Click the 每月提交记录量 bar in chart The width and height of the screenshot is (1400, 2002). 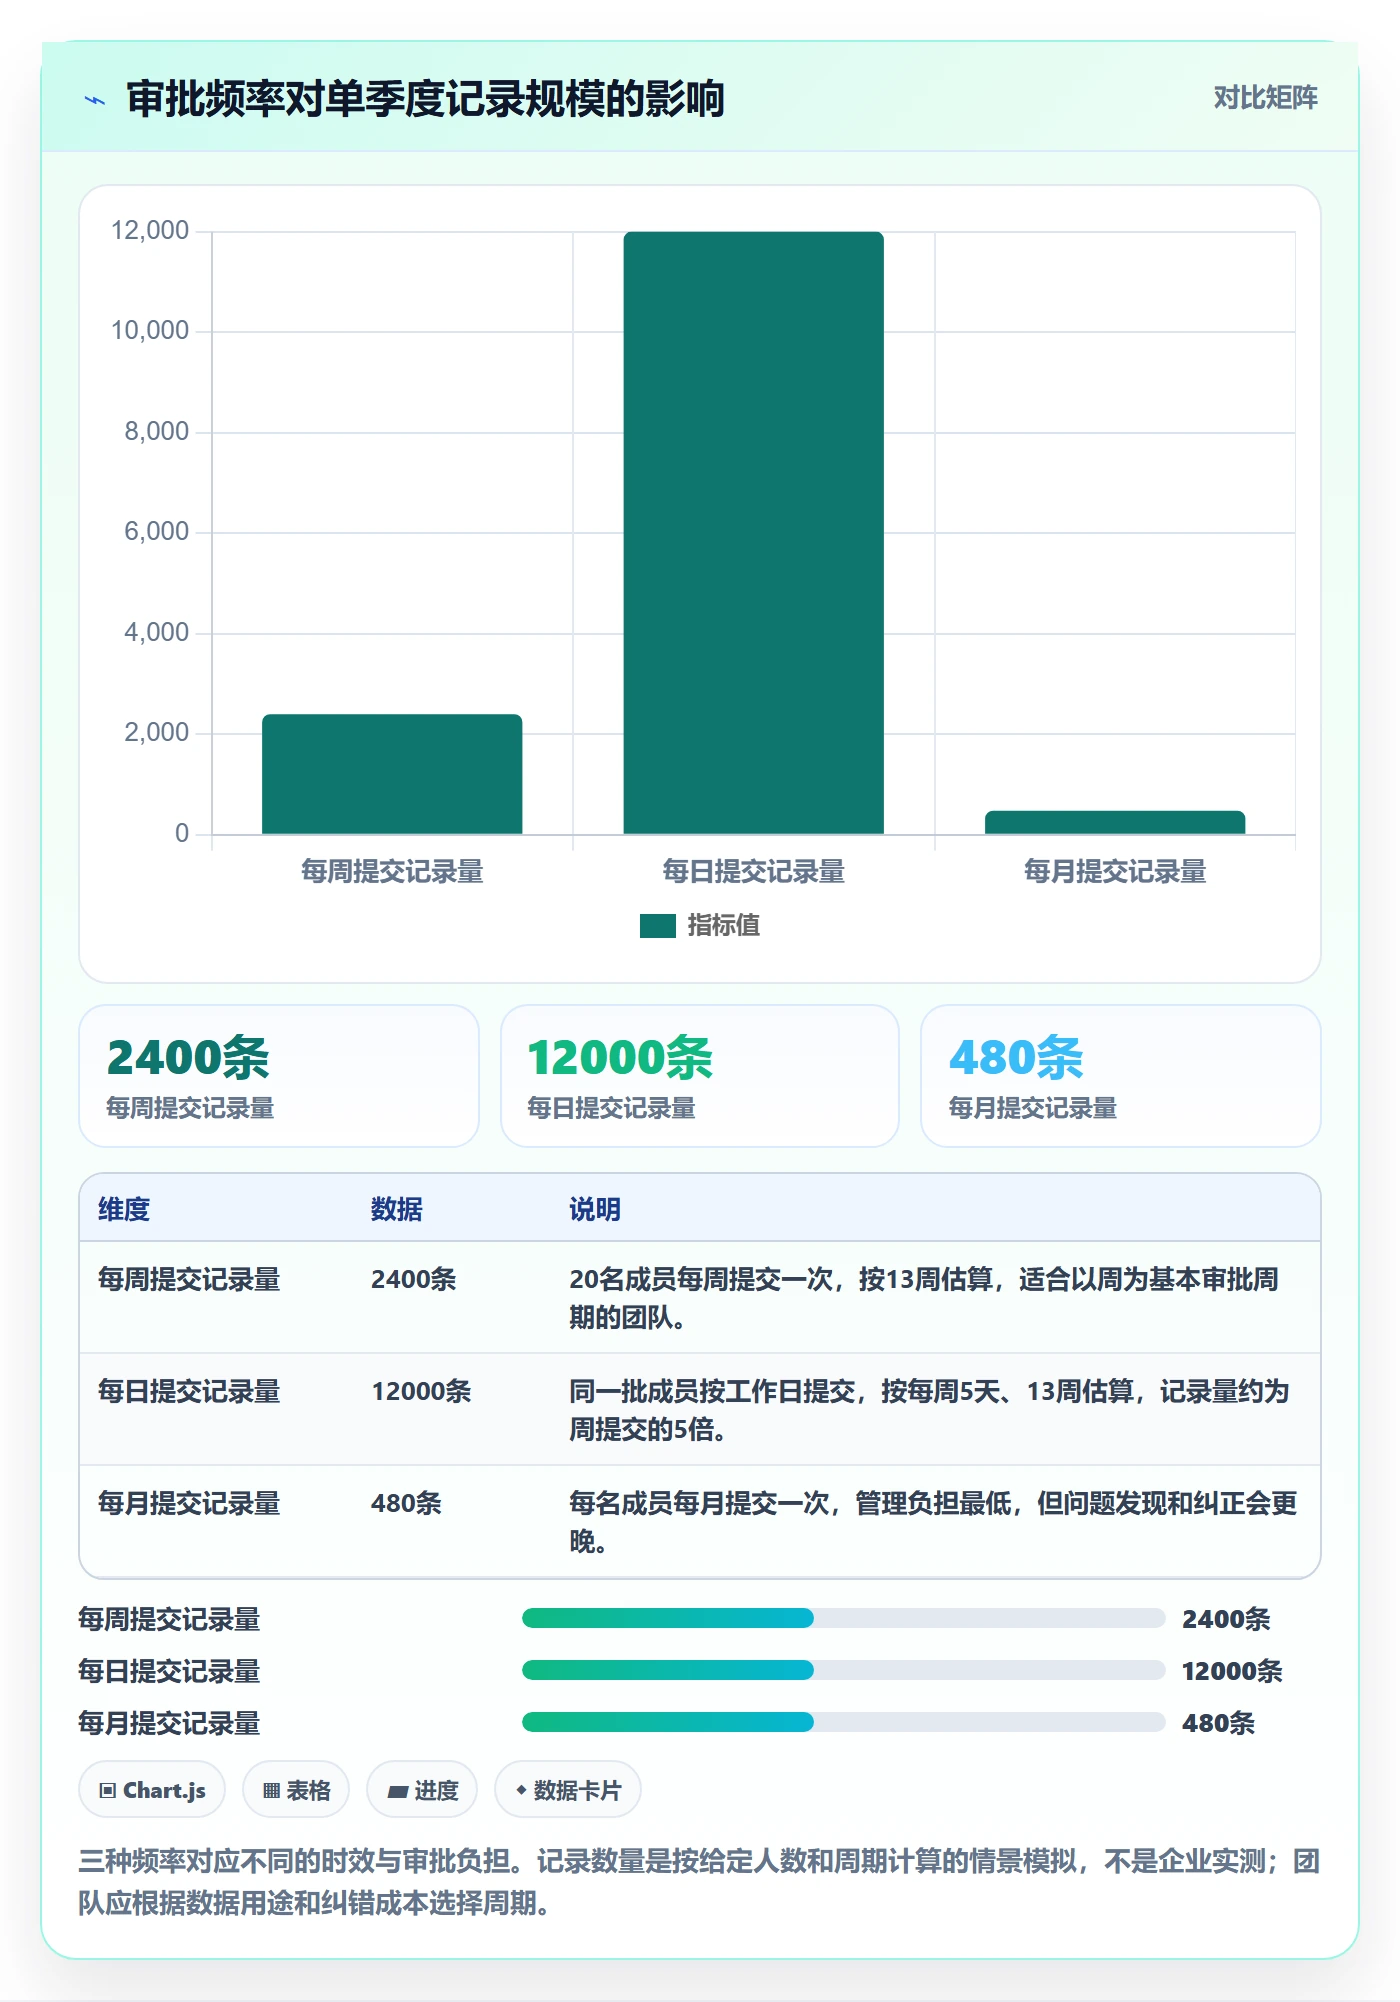[x=1115, y=822]
